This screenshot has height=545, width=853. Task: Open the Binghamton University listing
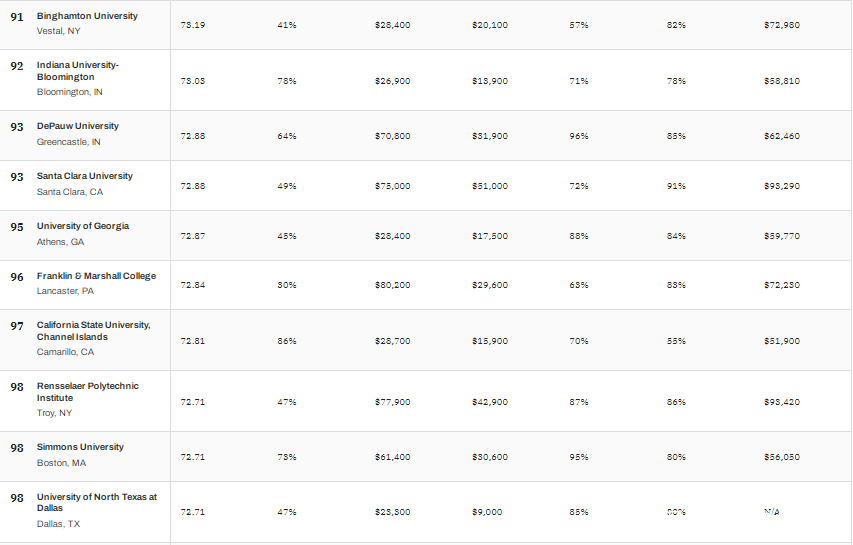click(87, 16)
